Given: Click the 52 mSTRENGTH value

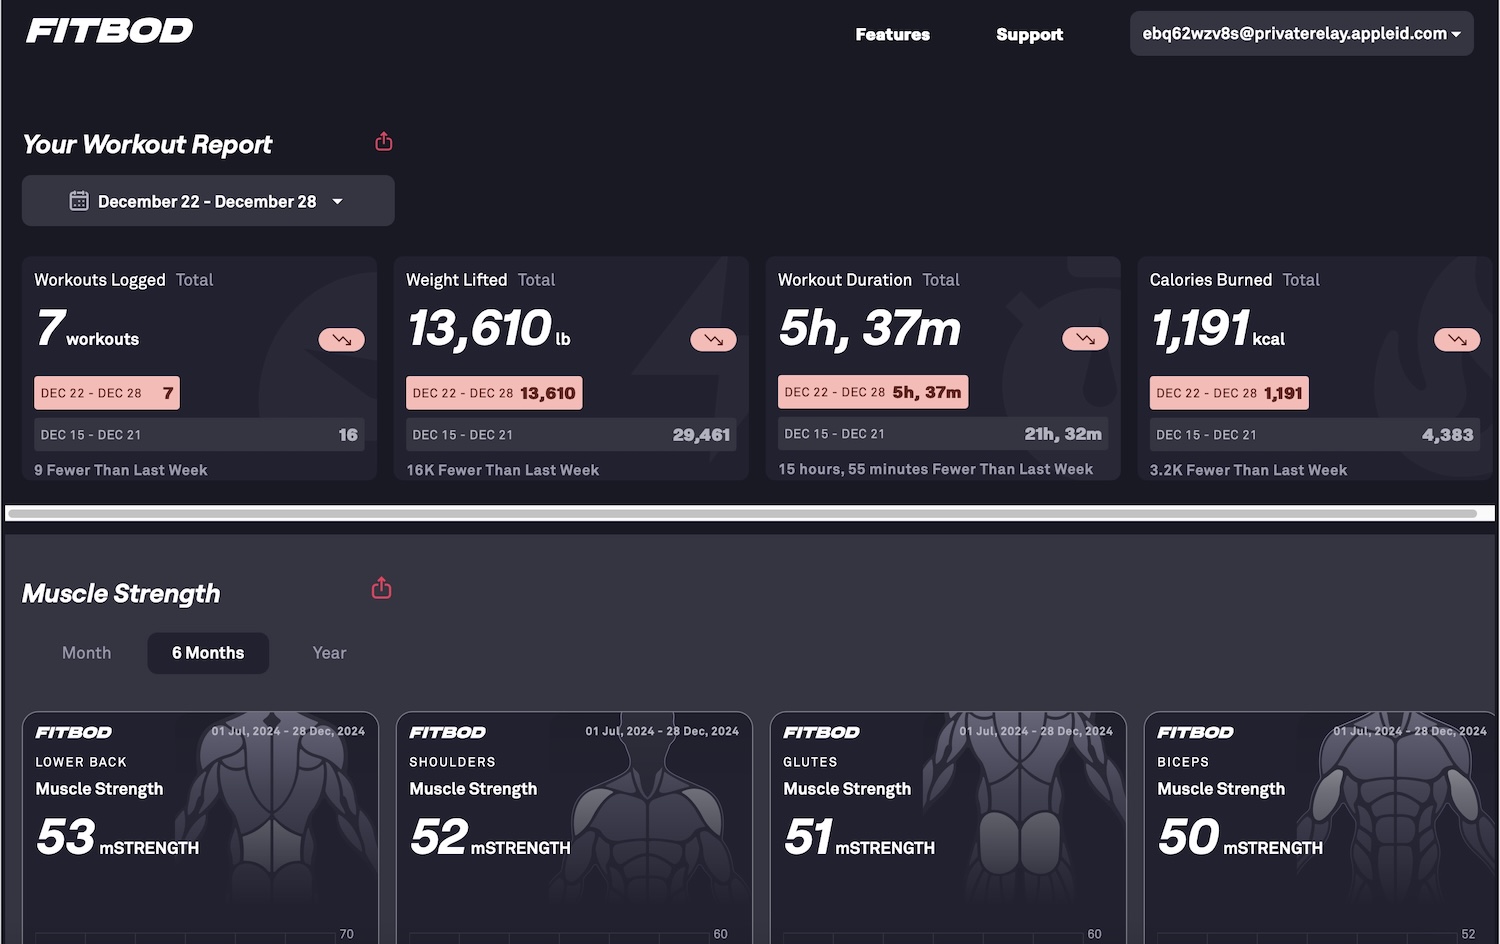Looking at the screenshot, I should click(491, 838).
